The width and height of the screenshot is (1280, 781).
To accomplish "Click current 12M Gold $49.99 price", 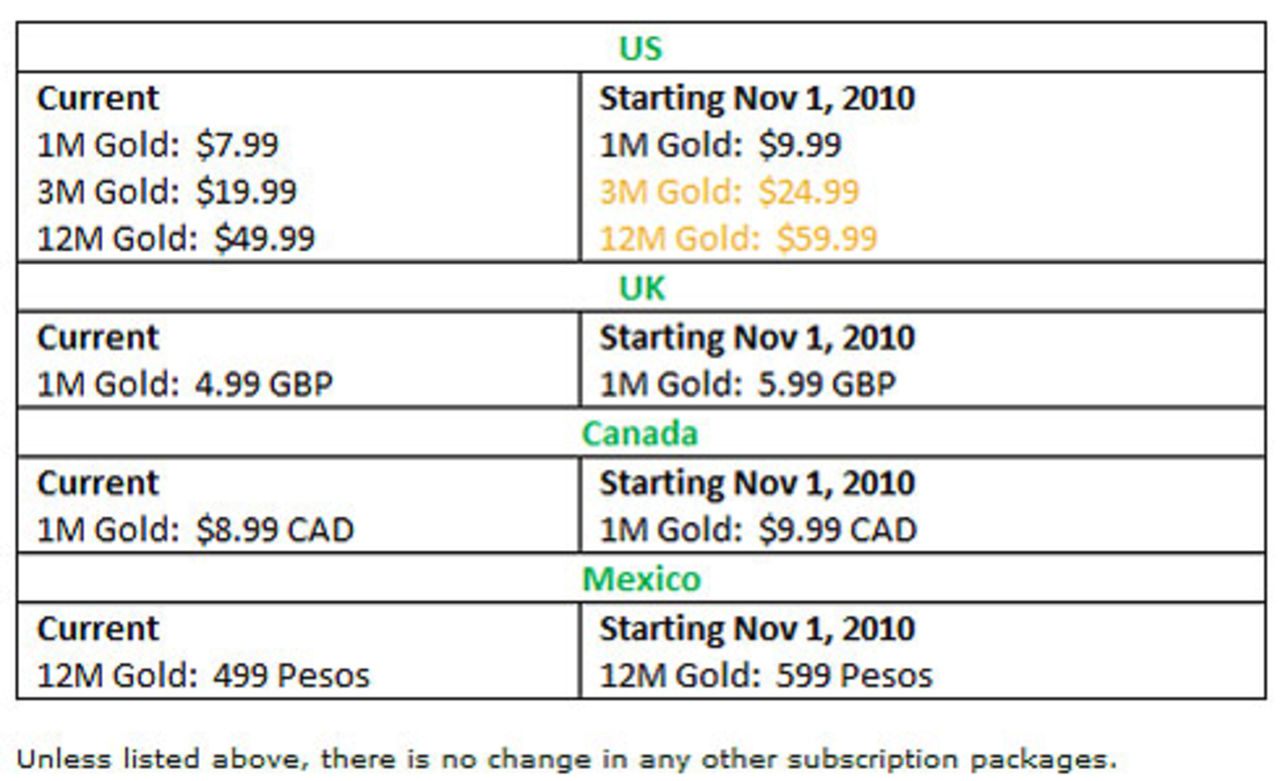I will click(x=176, y=238).
